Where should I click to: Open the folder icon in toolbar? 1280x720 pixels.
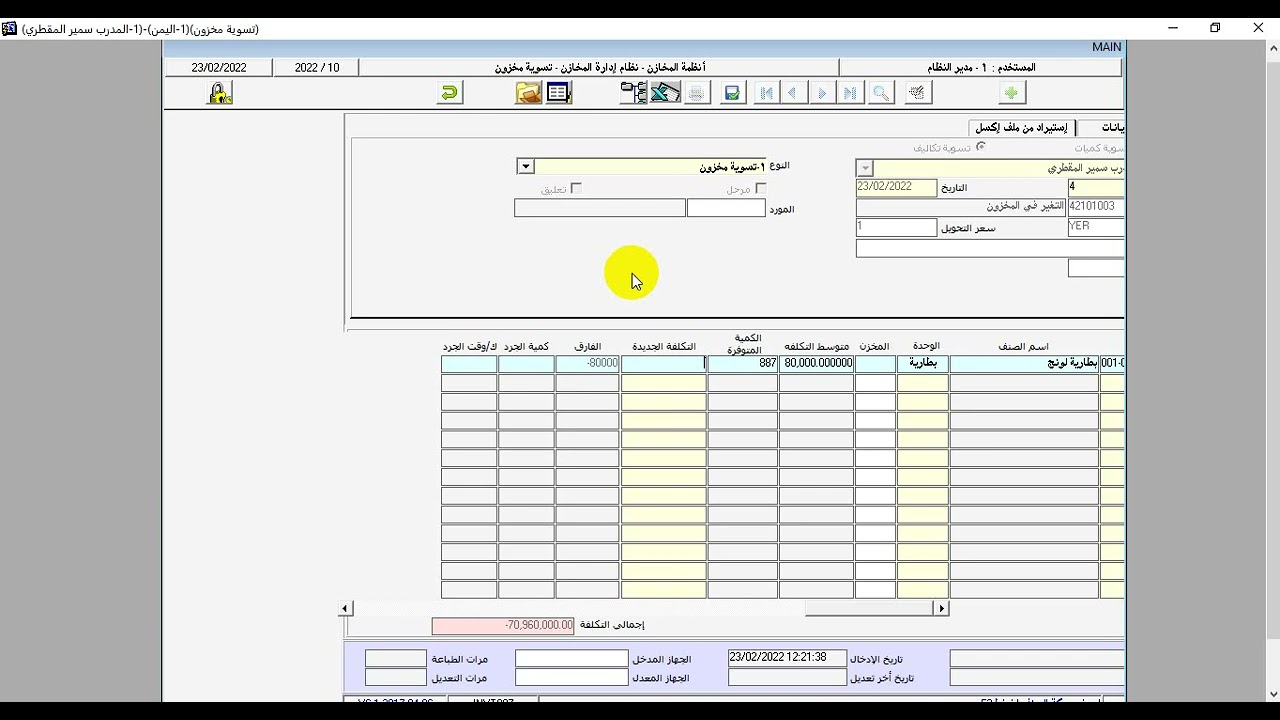coord(528,93)
